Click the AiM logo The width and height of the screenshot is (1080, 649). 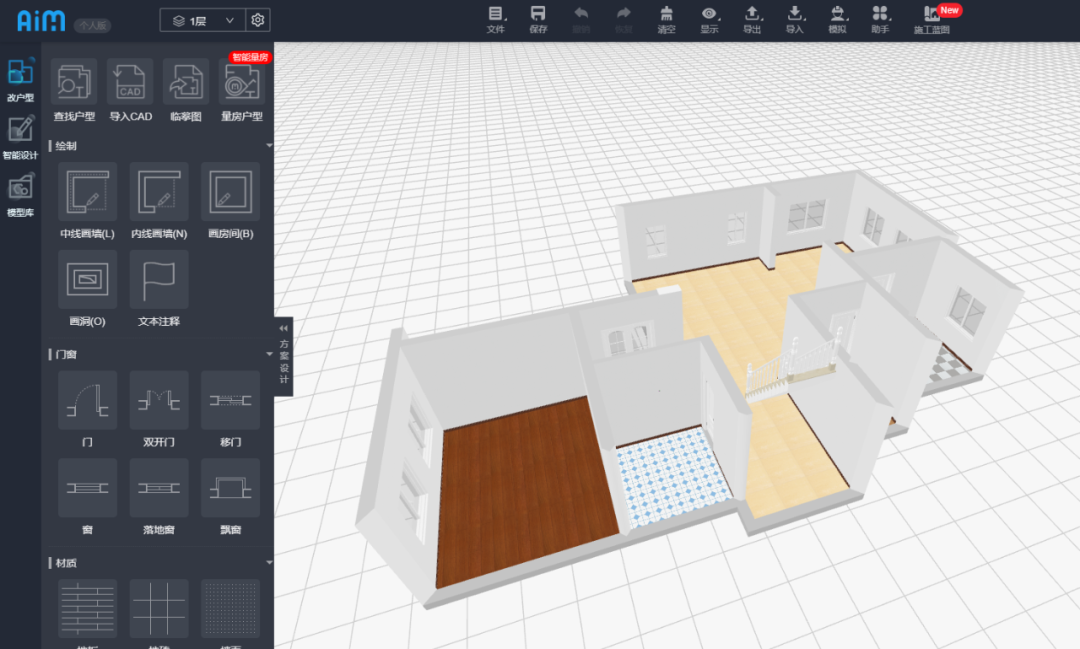coord(41,21)
